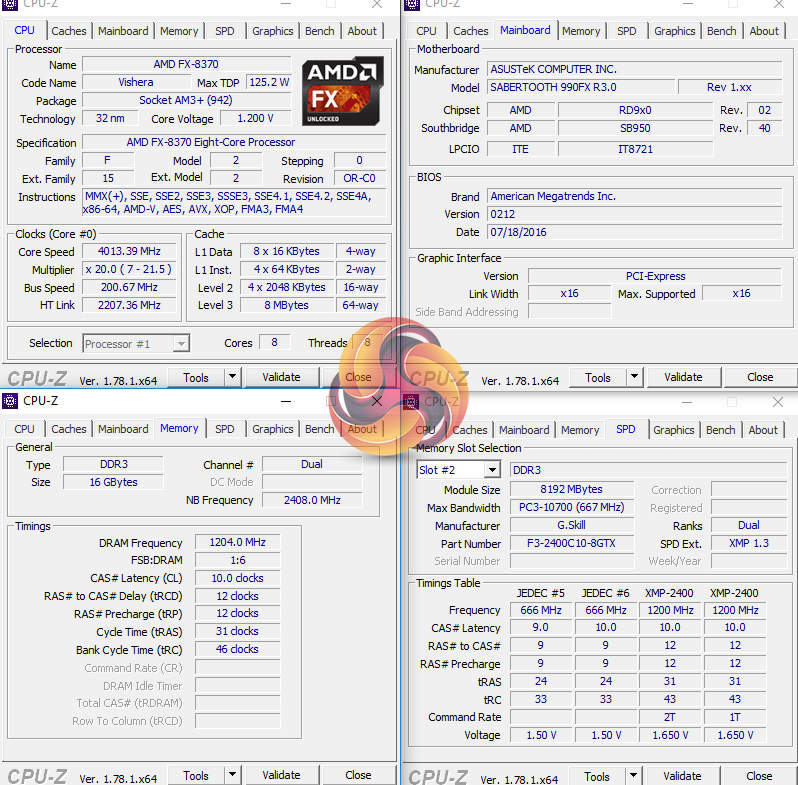
Task: Open Mainboard tab in Memory window
Action: (x=123, y=429)
